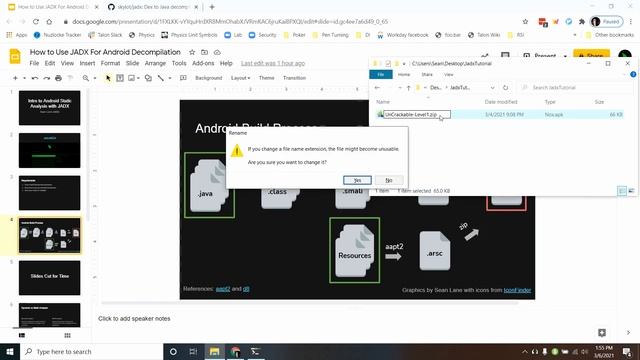Screen dimensions: 640x360
Task: Click the shape tool icon
Action: 148,78
